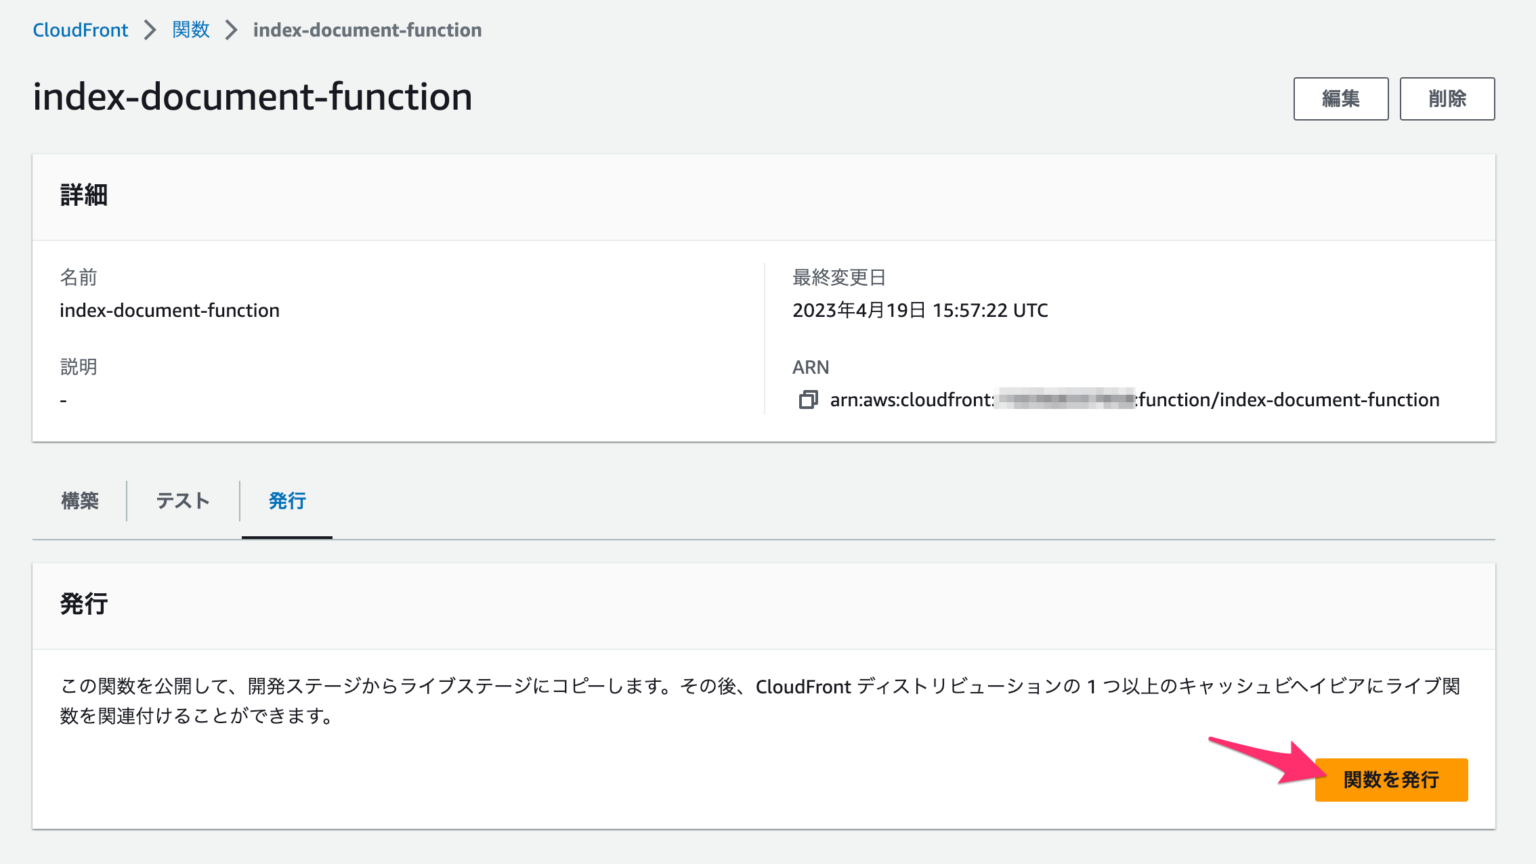1536x864 pixels.
Task: Click the 説明 description field showing a dash
Action: [63, 399]
